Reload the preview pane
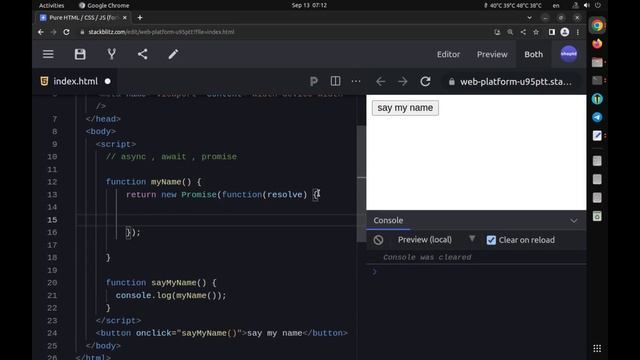Image resolution: width=640 pixels, height=360 pixels. click(425, 82)
